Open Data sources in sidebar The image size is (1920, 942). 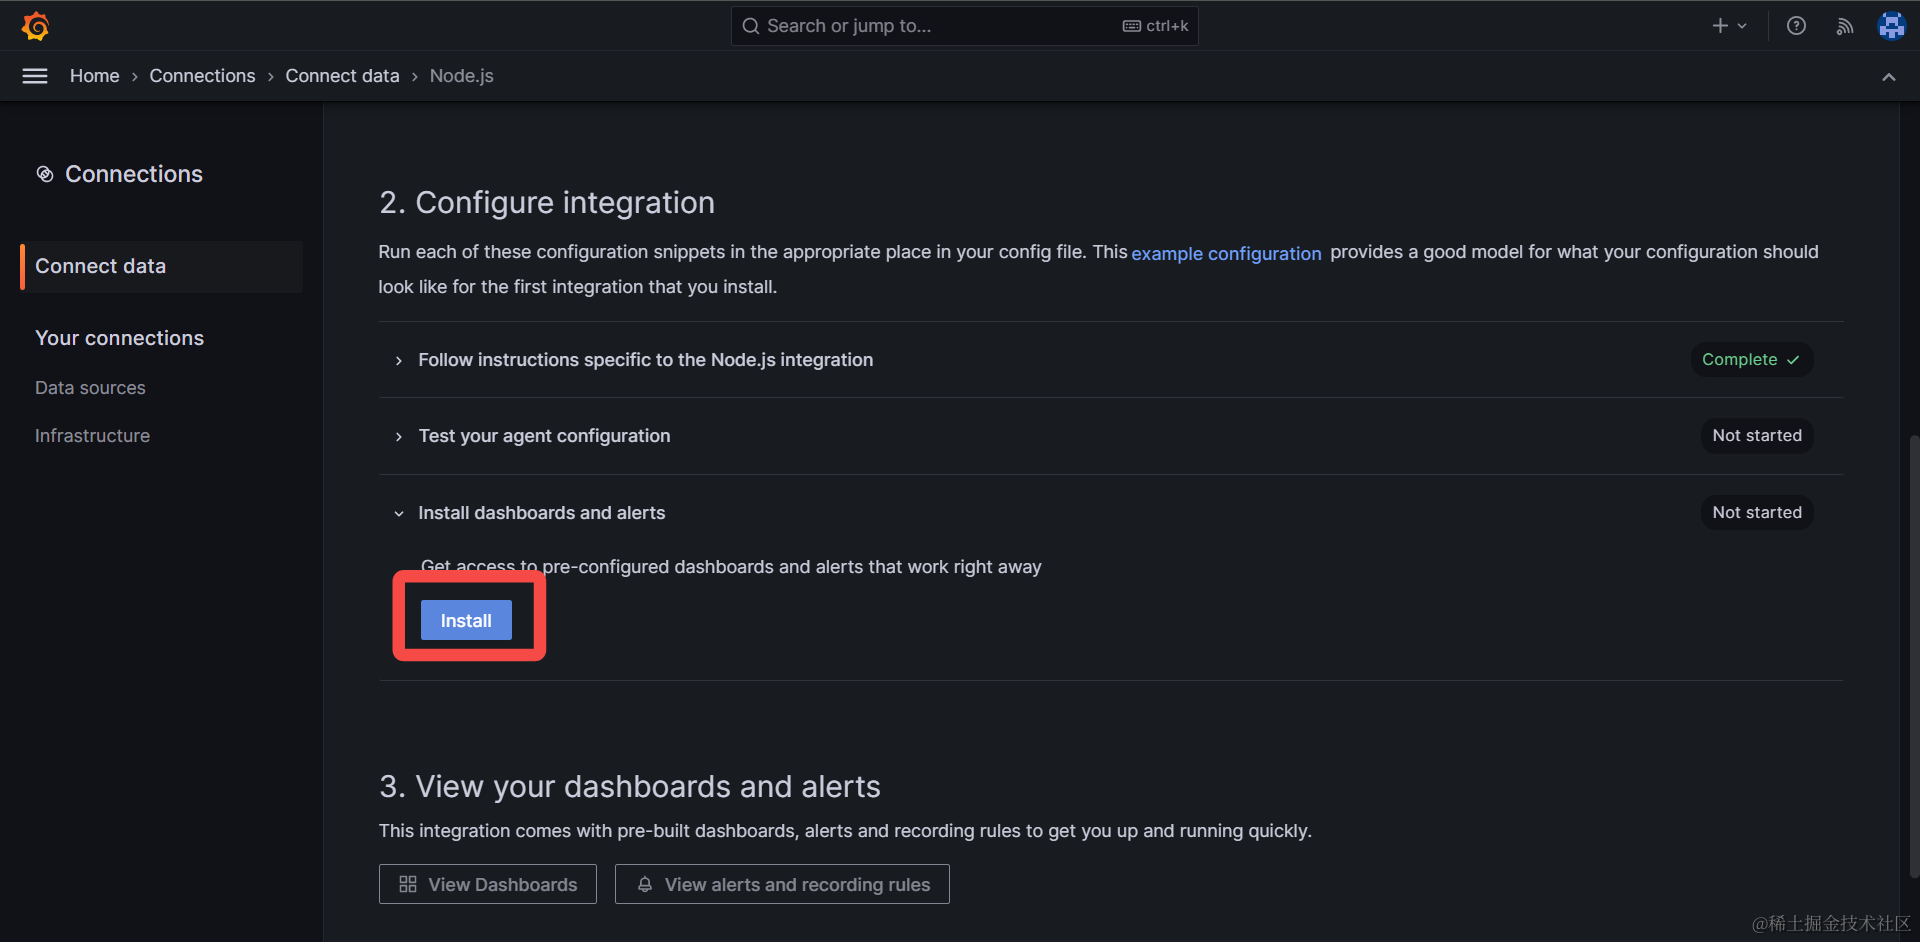tap(90, 388)
